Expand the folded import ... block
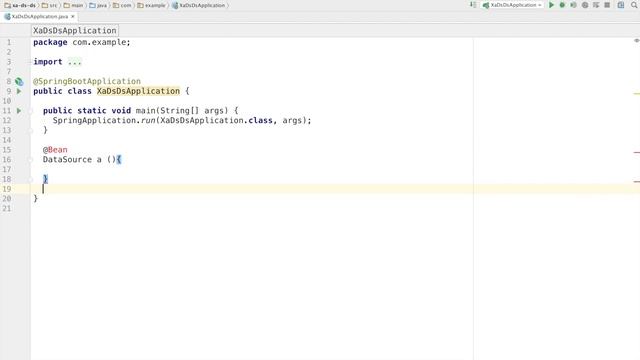 pyautogui.click(x=75, y=62)
